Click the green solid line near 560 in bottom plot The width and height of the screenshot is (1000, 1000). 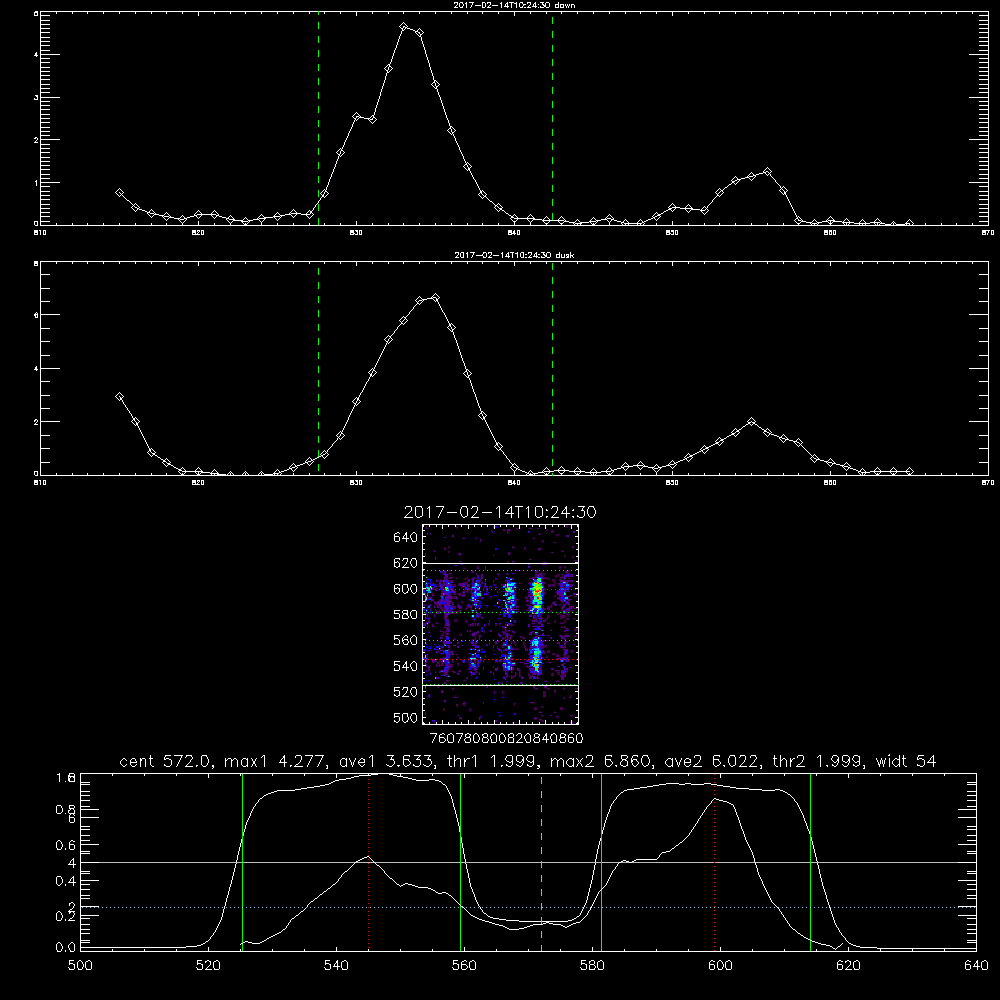click(460, 862)
